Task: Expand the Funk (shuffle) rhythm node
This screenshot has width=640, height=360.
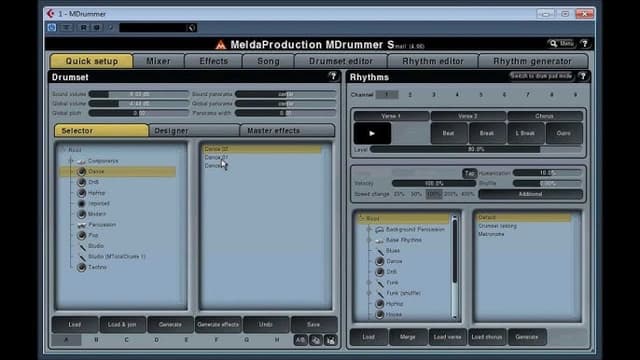Action: (x=369, y=293)
